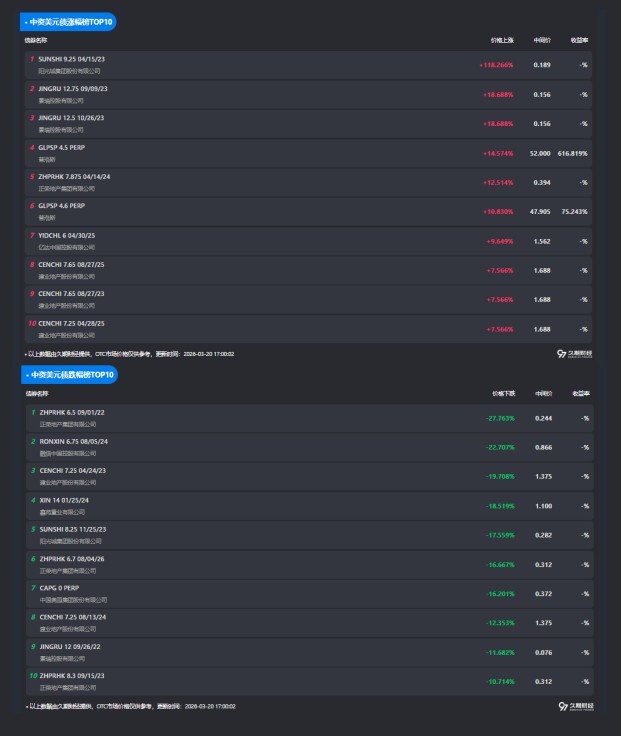The width and height of the screenshot is (621, 736).
Task: Click the 616.819% yield value
Action: 572,153
